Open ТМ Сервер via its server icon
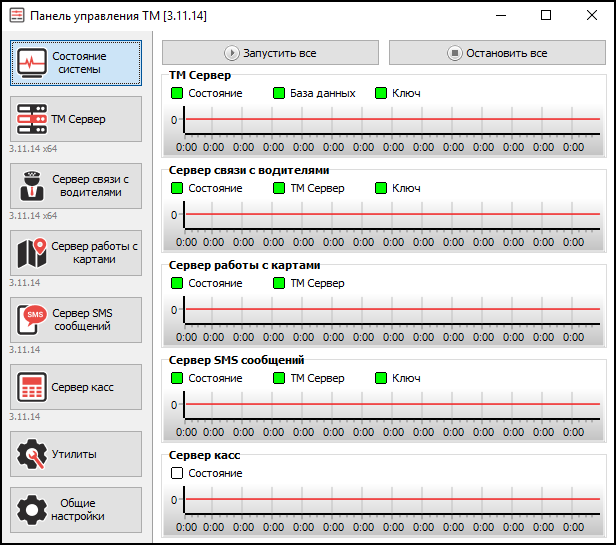616x545 pixels. pyautogui.click(x=33, y=120)
